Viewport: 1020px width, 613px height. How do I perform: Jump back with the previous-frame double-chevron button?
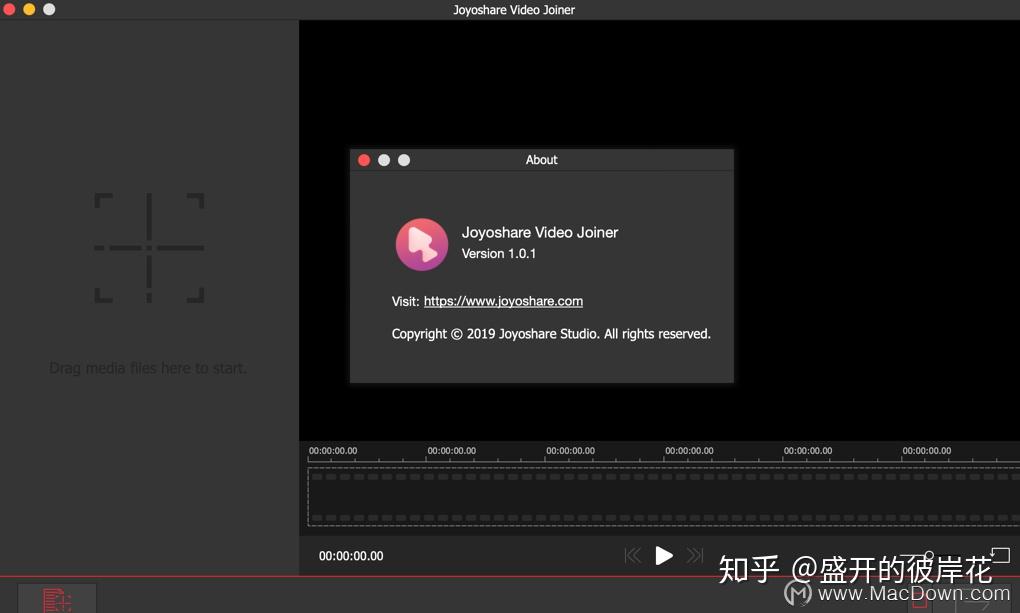(x=633, y=556)
